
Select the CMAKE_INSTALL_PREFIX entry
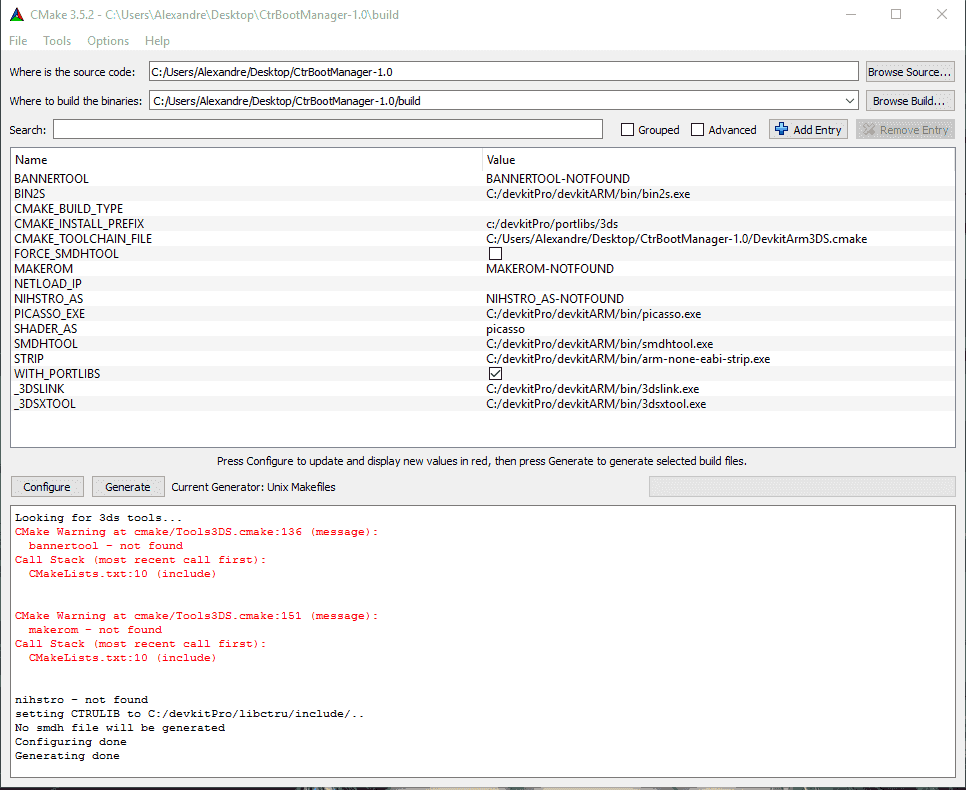[79, 224]
